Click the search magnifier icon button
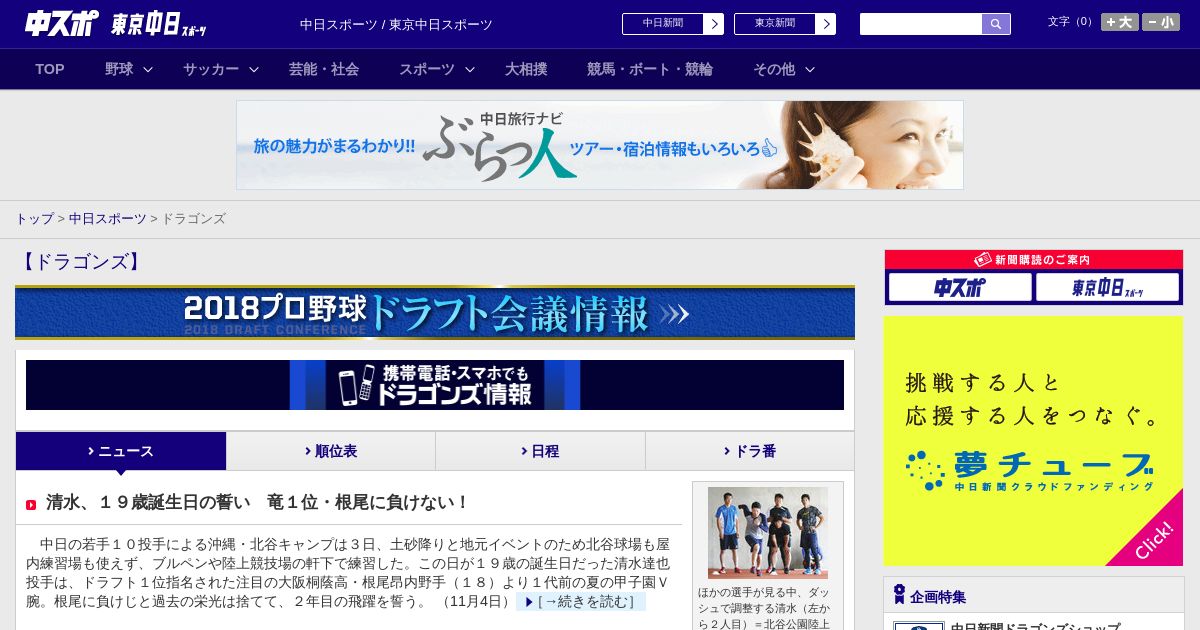The width and height of the screenshot is (1200, 630). click(x=996, y=24)
